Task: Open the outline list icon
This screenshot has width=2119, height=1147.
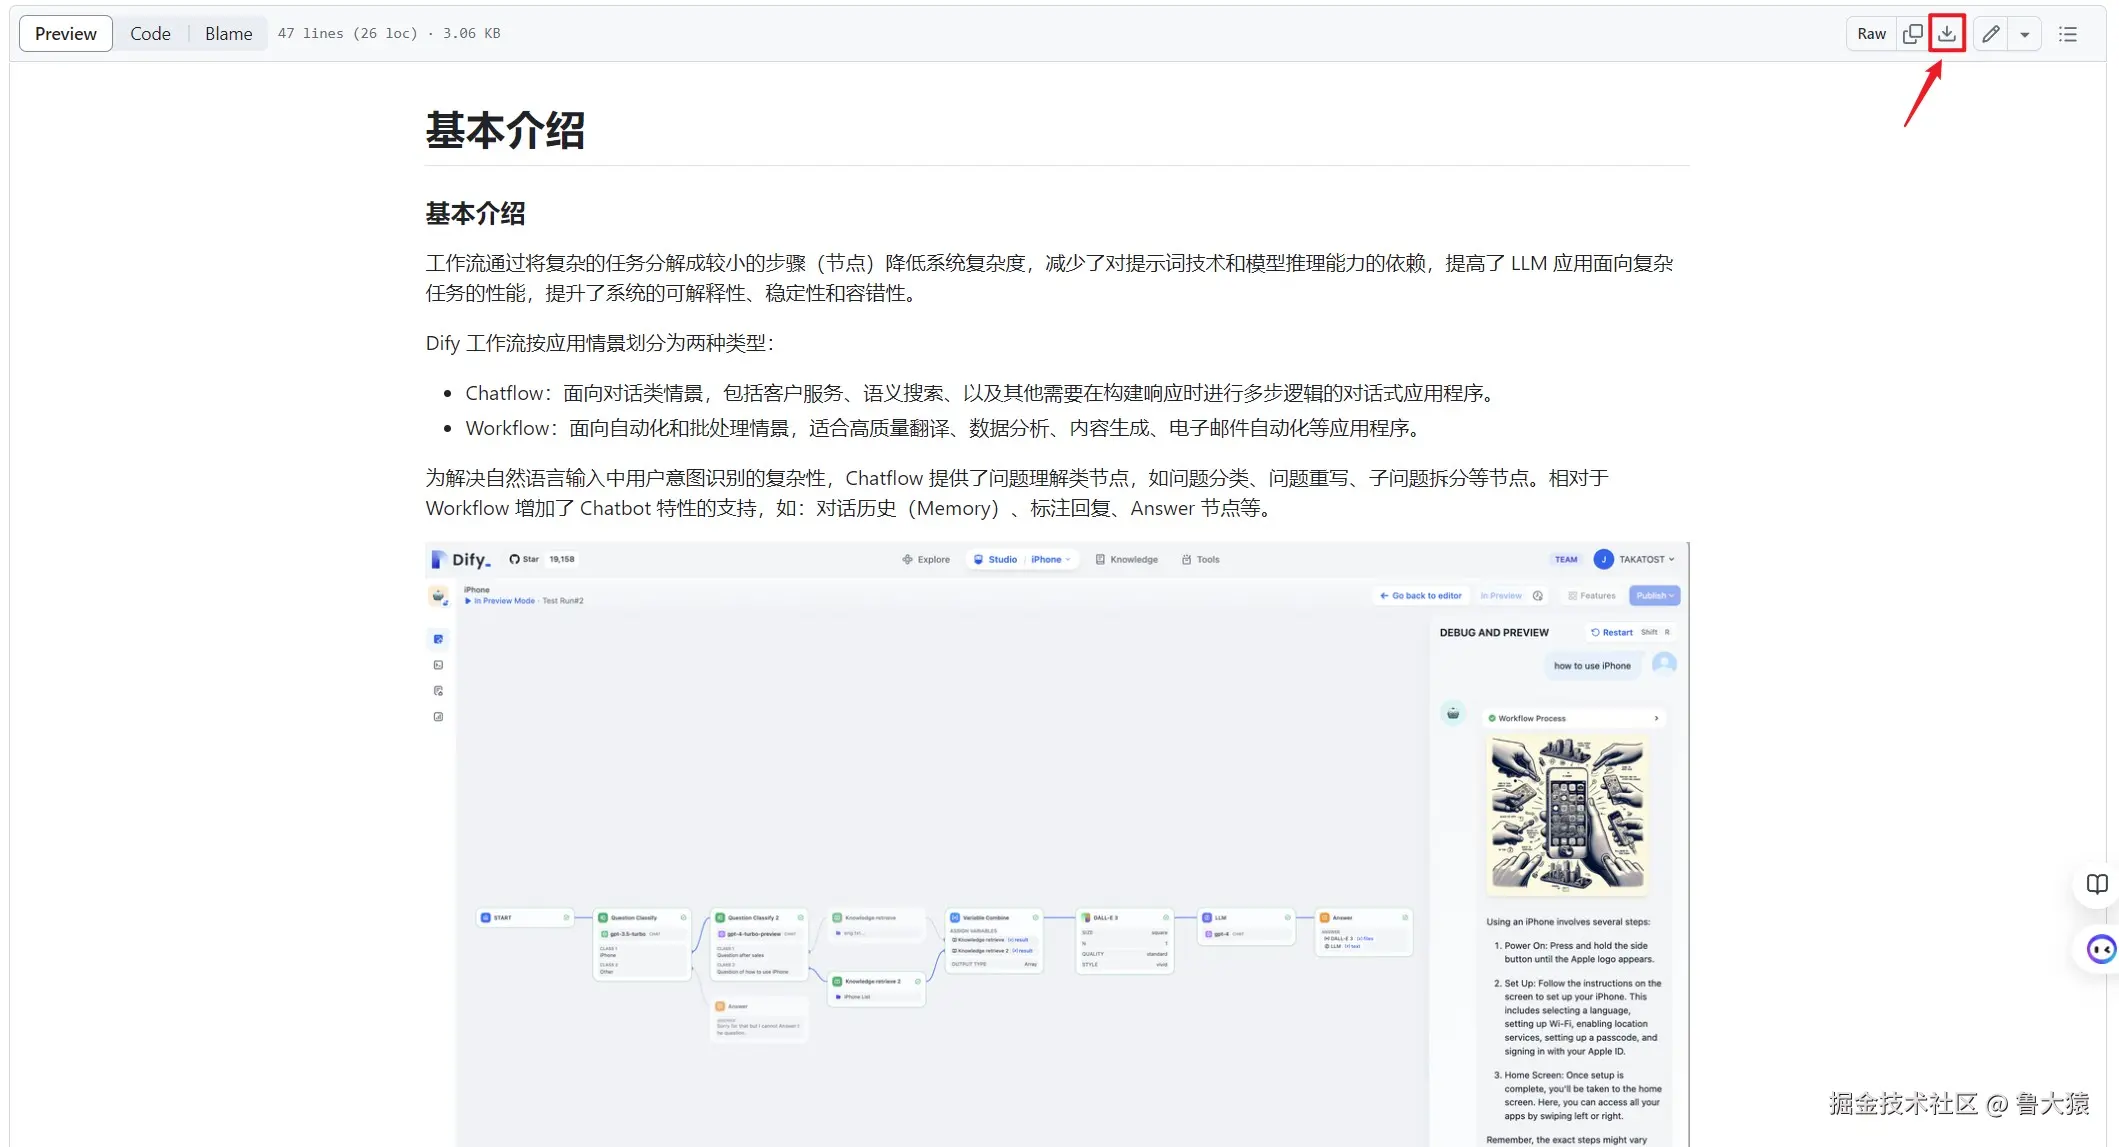Action: coord(2068,34)
